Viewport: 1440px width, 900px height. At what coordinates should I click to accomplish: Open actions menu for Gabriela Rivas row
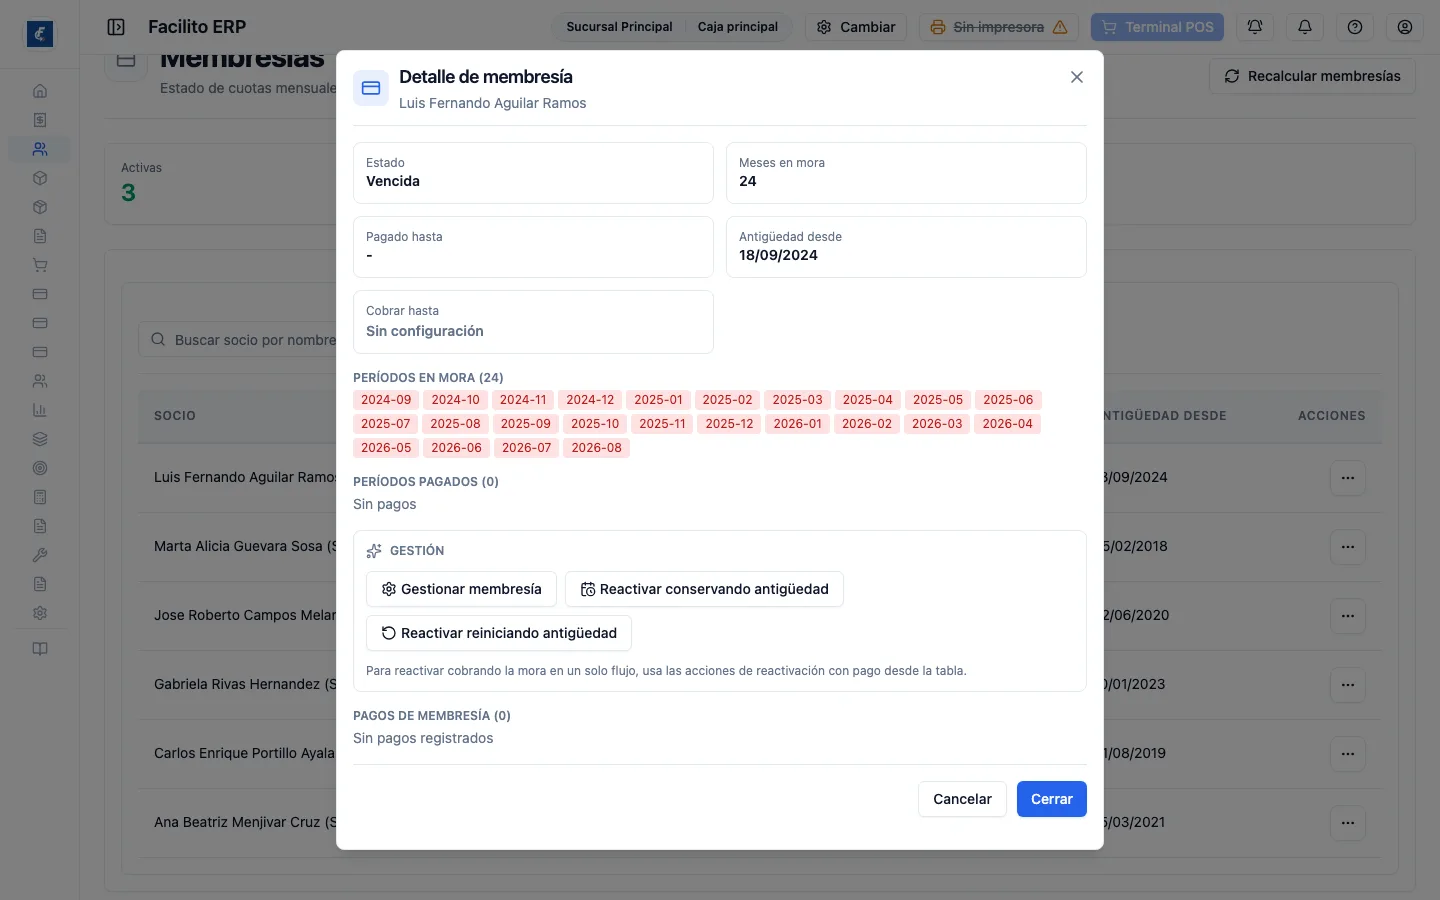tap(1348, 685)
